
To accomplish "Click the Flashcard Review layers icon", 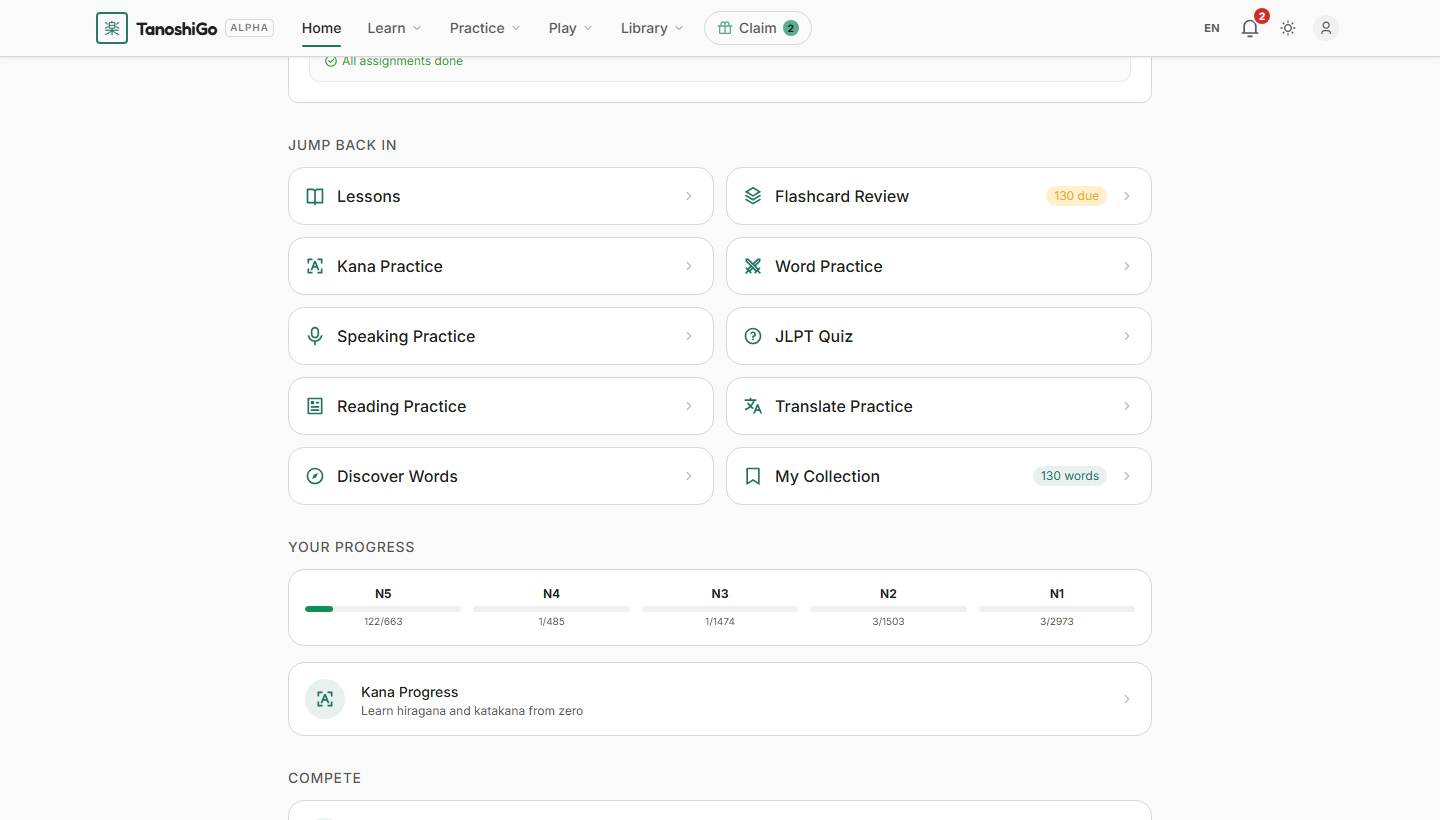I will coord(753,196).
